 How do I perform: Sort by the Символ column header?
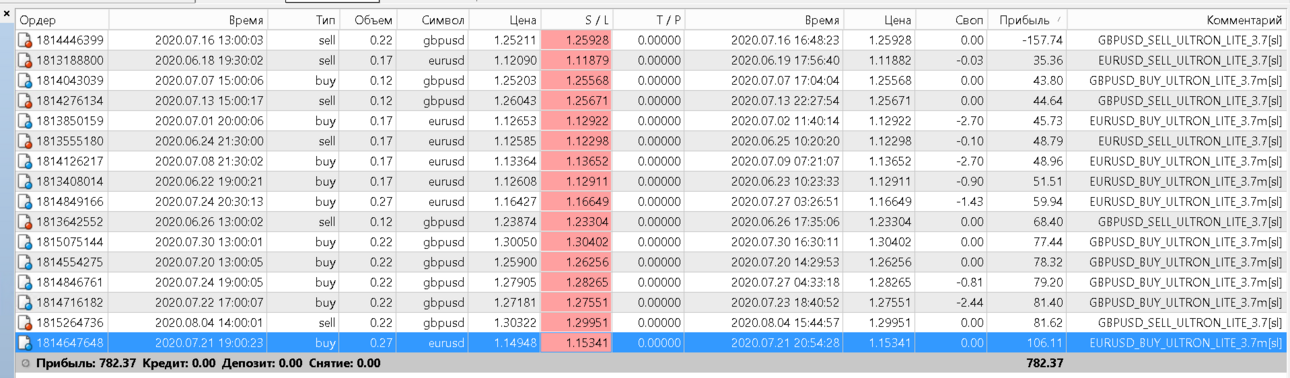tap(433, 20)
